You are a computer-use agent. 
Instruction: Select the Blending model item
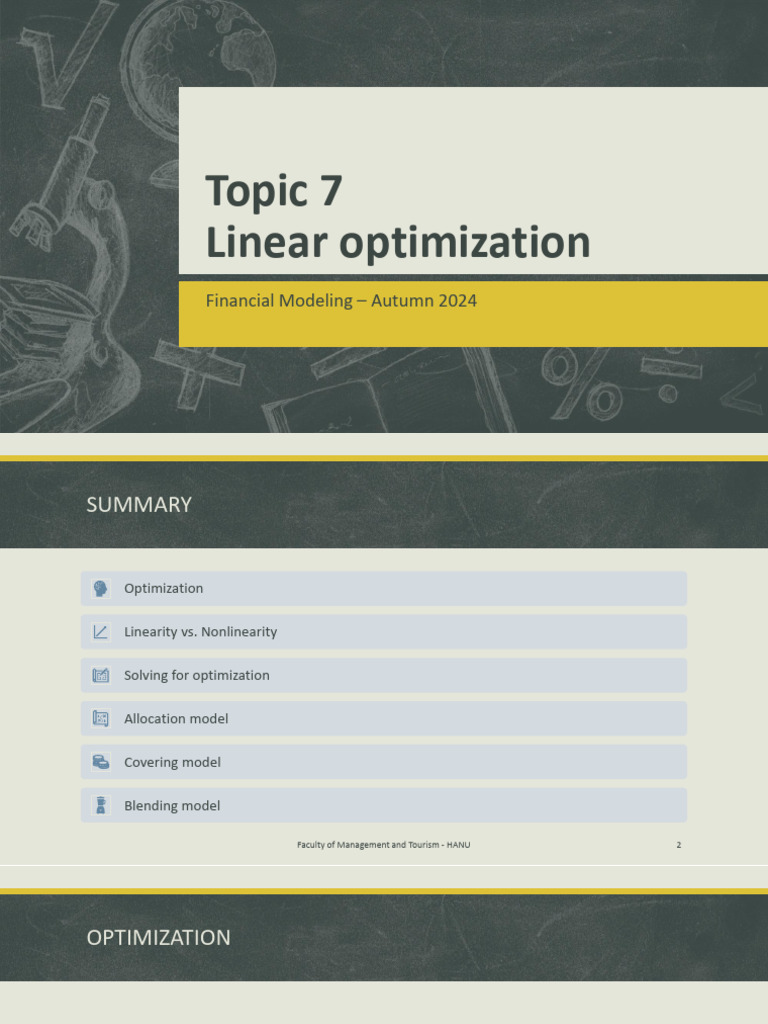point(383,805)
